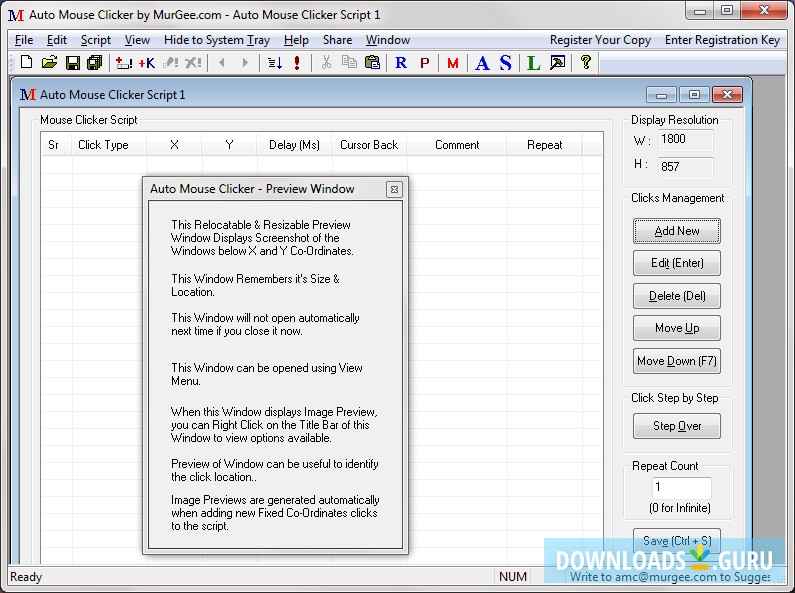The image size is (795, 593).
Task: Click the red exclamation mark icon
Action: coord(297,63)
